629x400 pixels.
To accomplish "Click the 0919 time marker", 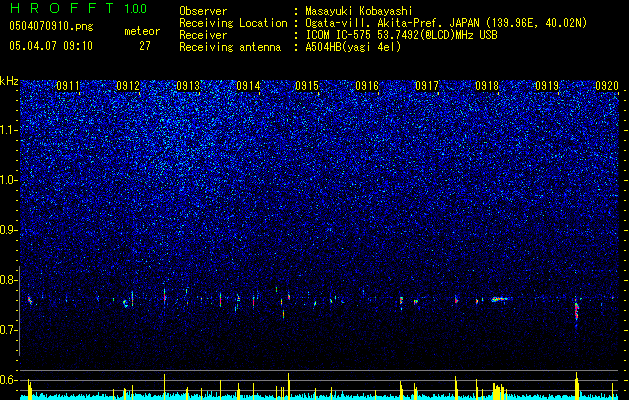I will tap(547, 86).
